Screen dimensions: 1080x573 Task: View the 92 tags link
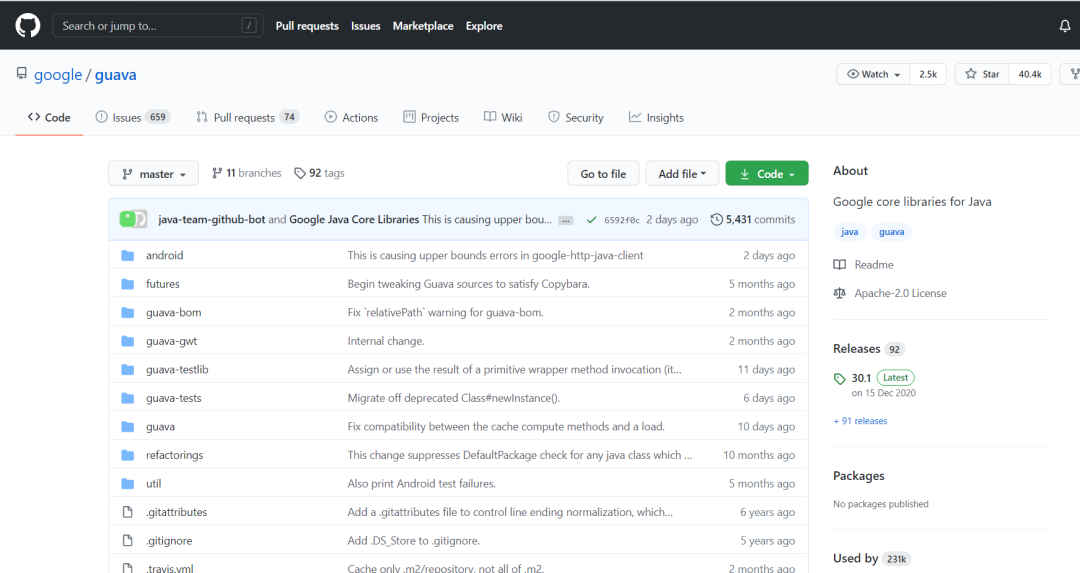[x=320, y=174]
